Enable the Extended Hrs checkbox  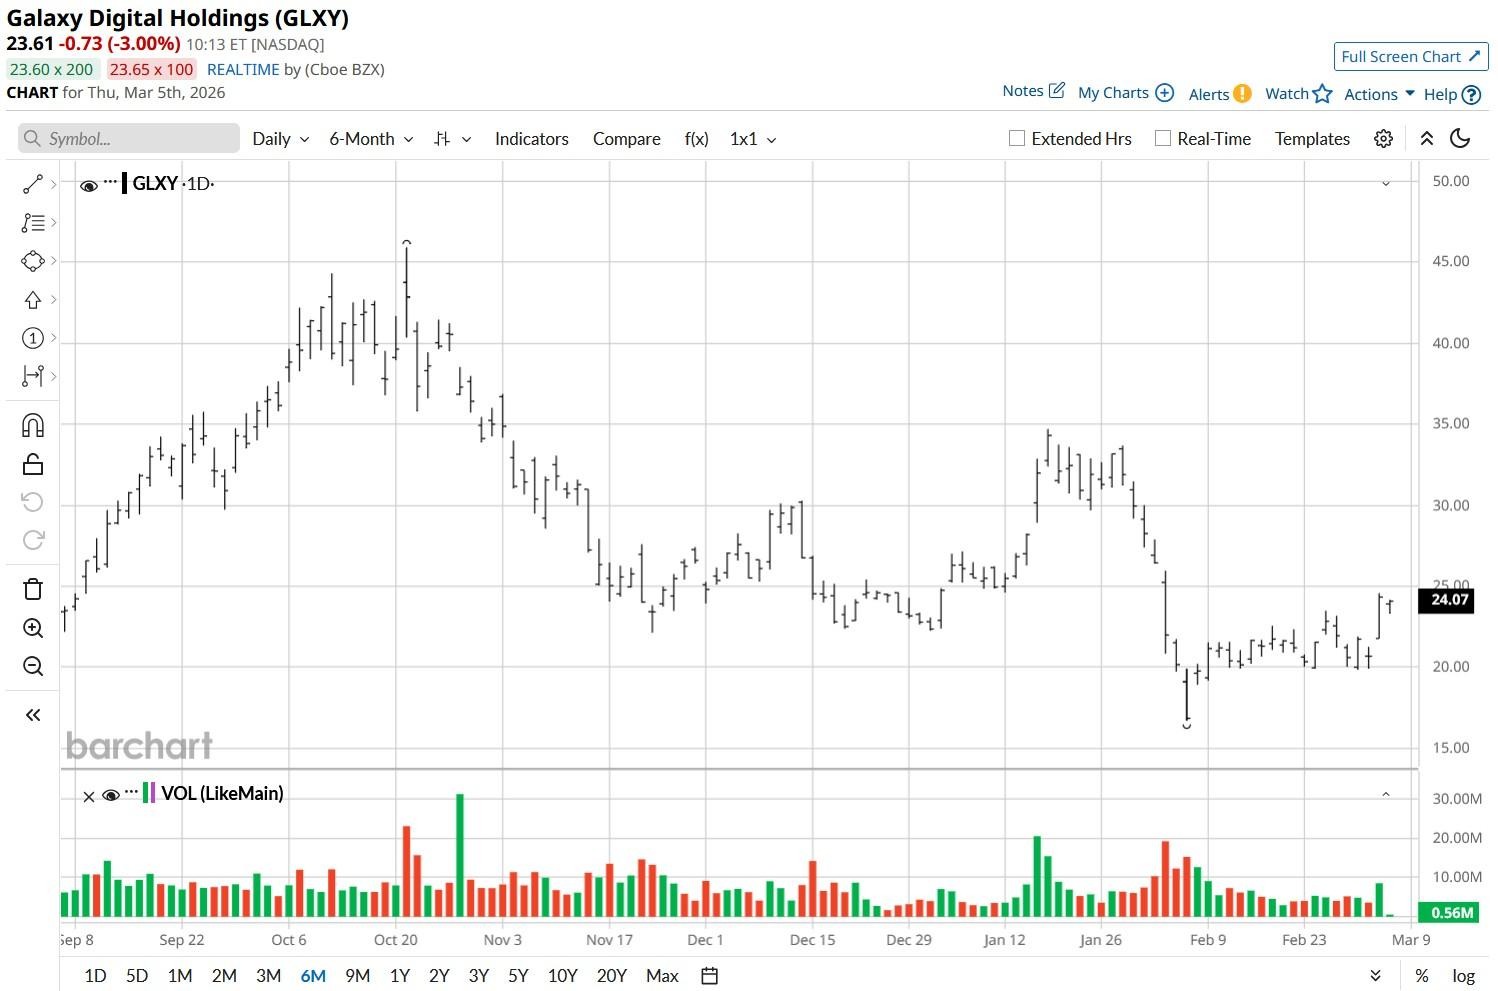point(1017,139)
